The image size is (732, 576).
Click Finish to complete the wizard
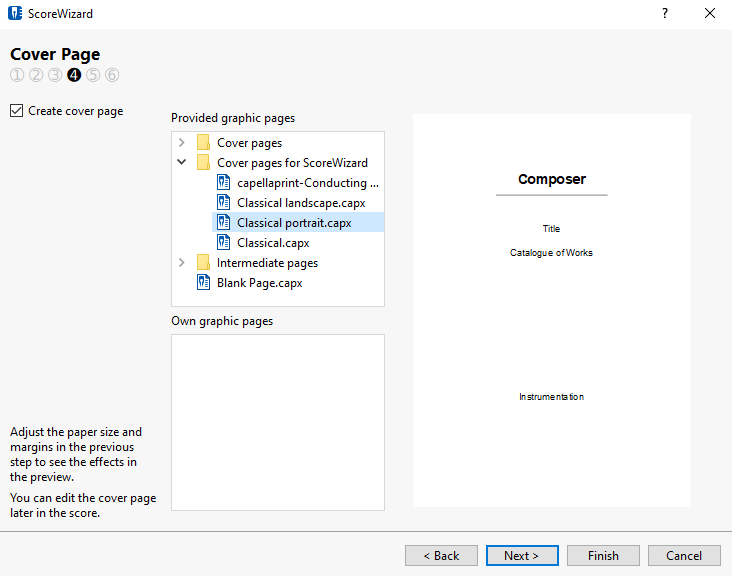(603, 556)
